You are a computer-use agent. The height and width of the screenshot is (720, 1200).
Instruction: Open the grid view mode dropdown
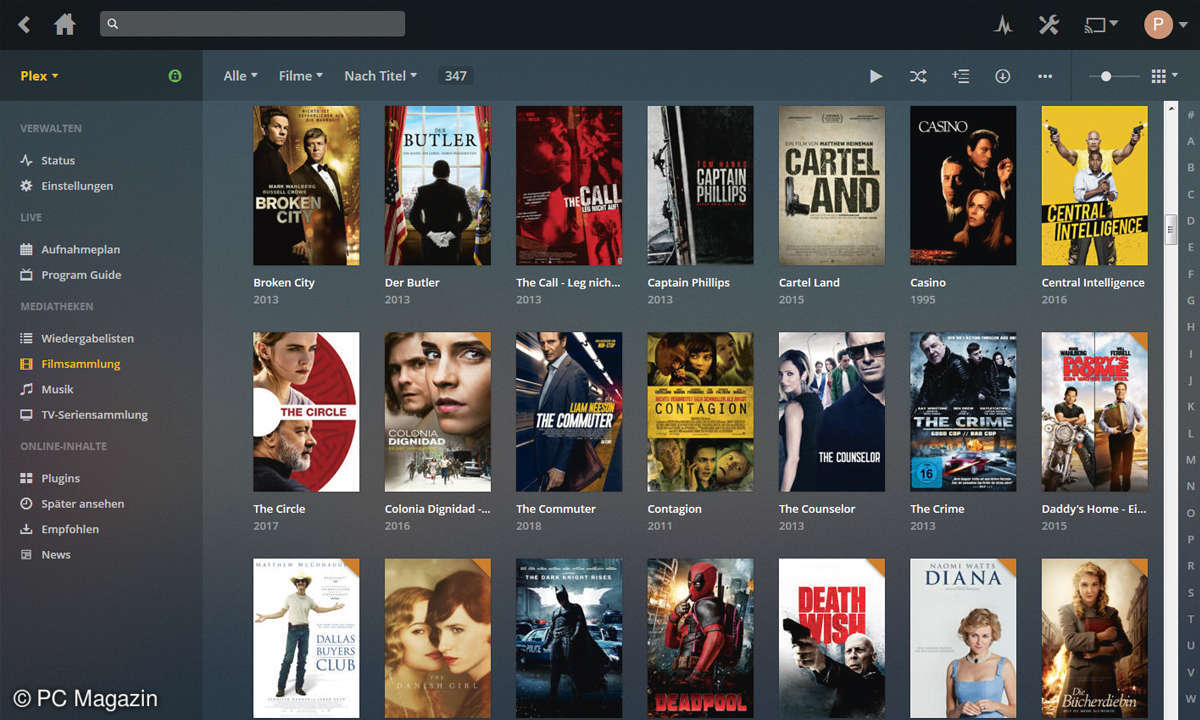(x=1164, y=76)
